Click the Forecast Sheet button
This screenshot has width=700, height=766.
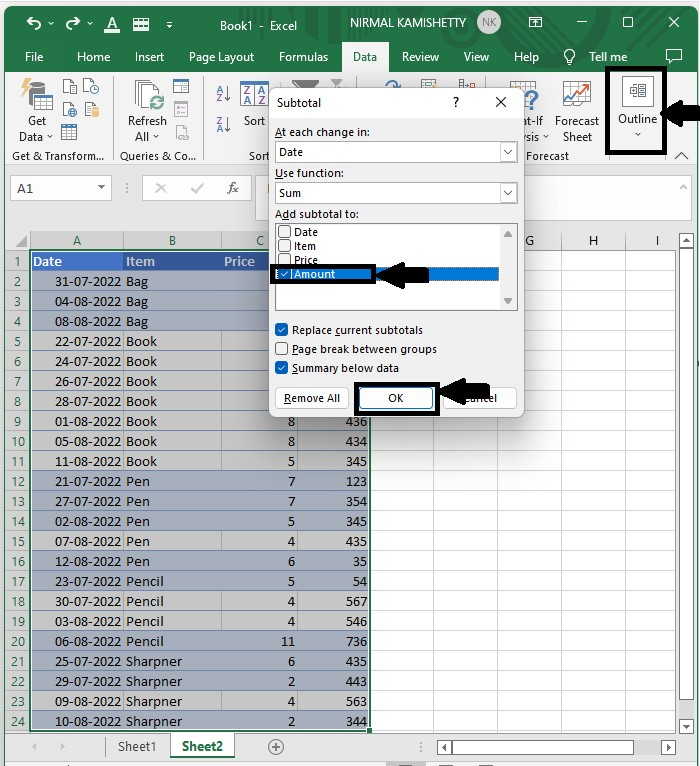576,112
